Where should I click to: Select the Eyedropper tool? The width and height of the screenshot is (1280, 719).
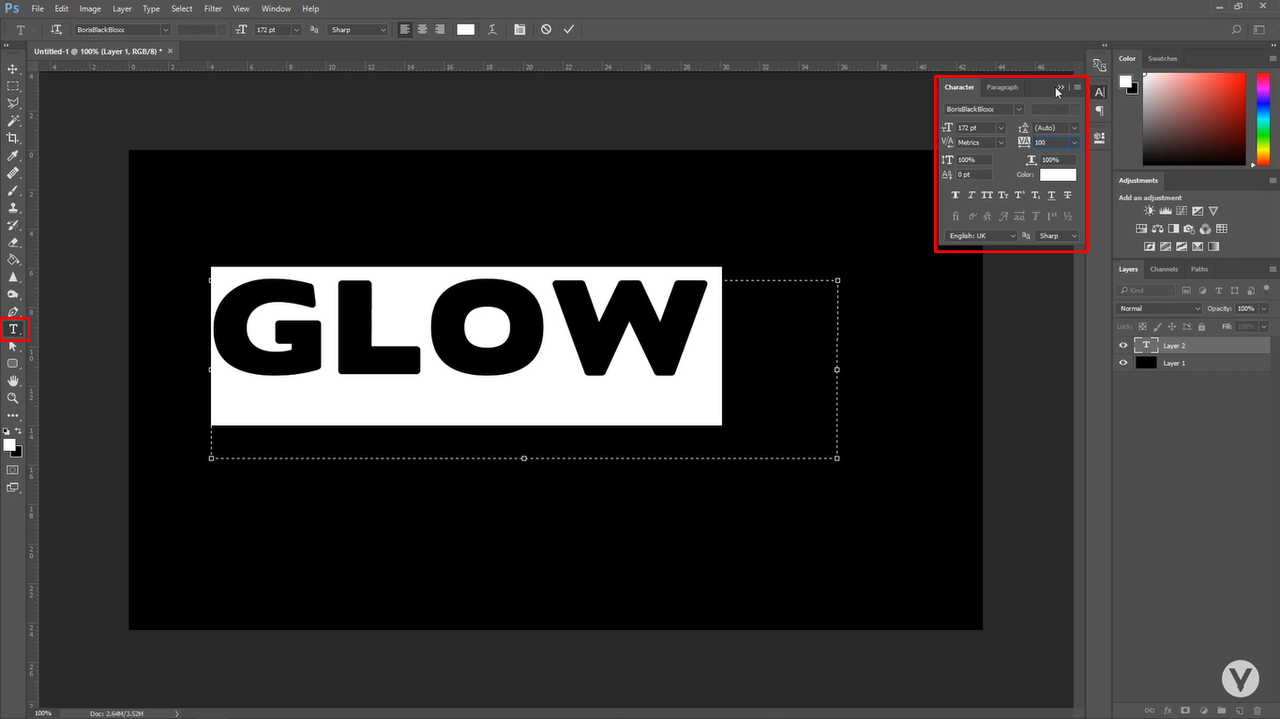click(x=13, y=156)
